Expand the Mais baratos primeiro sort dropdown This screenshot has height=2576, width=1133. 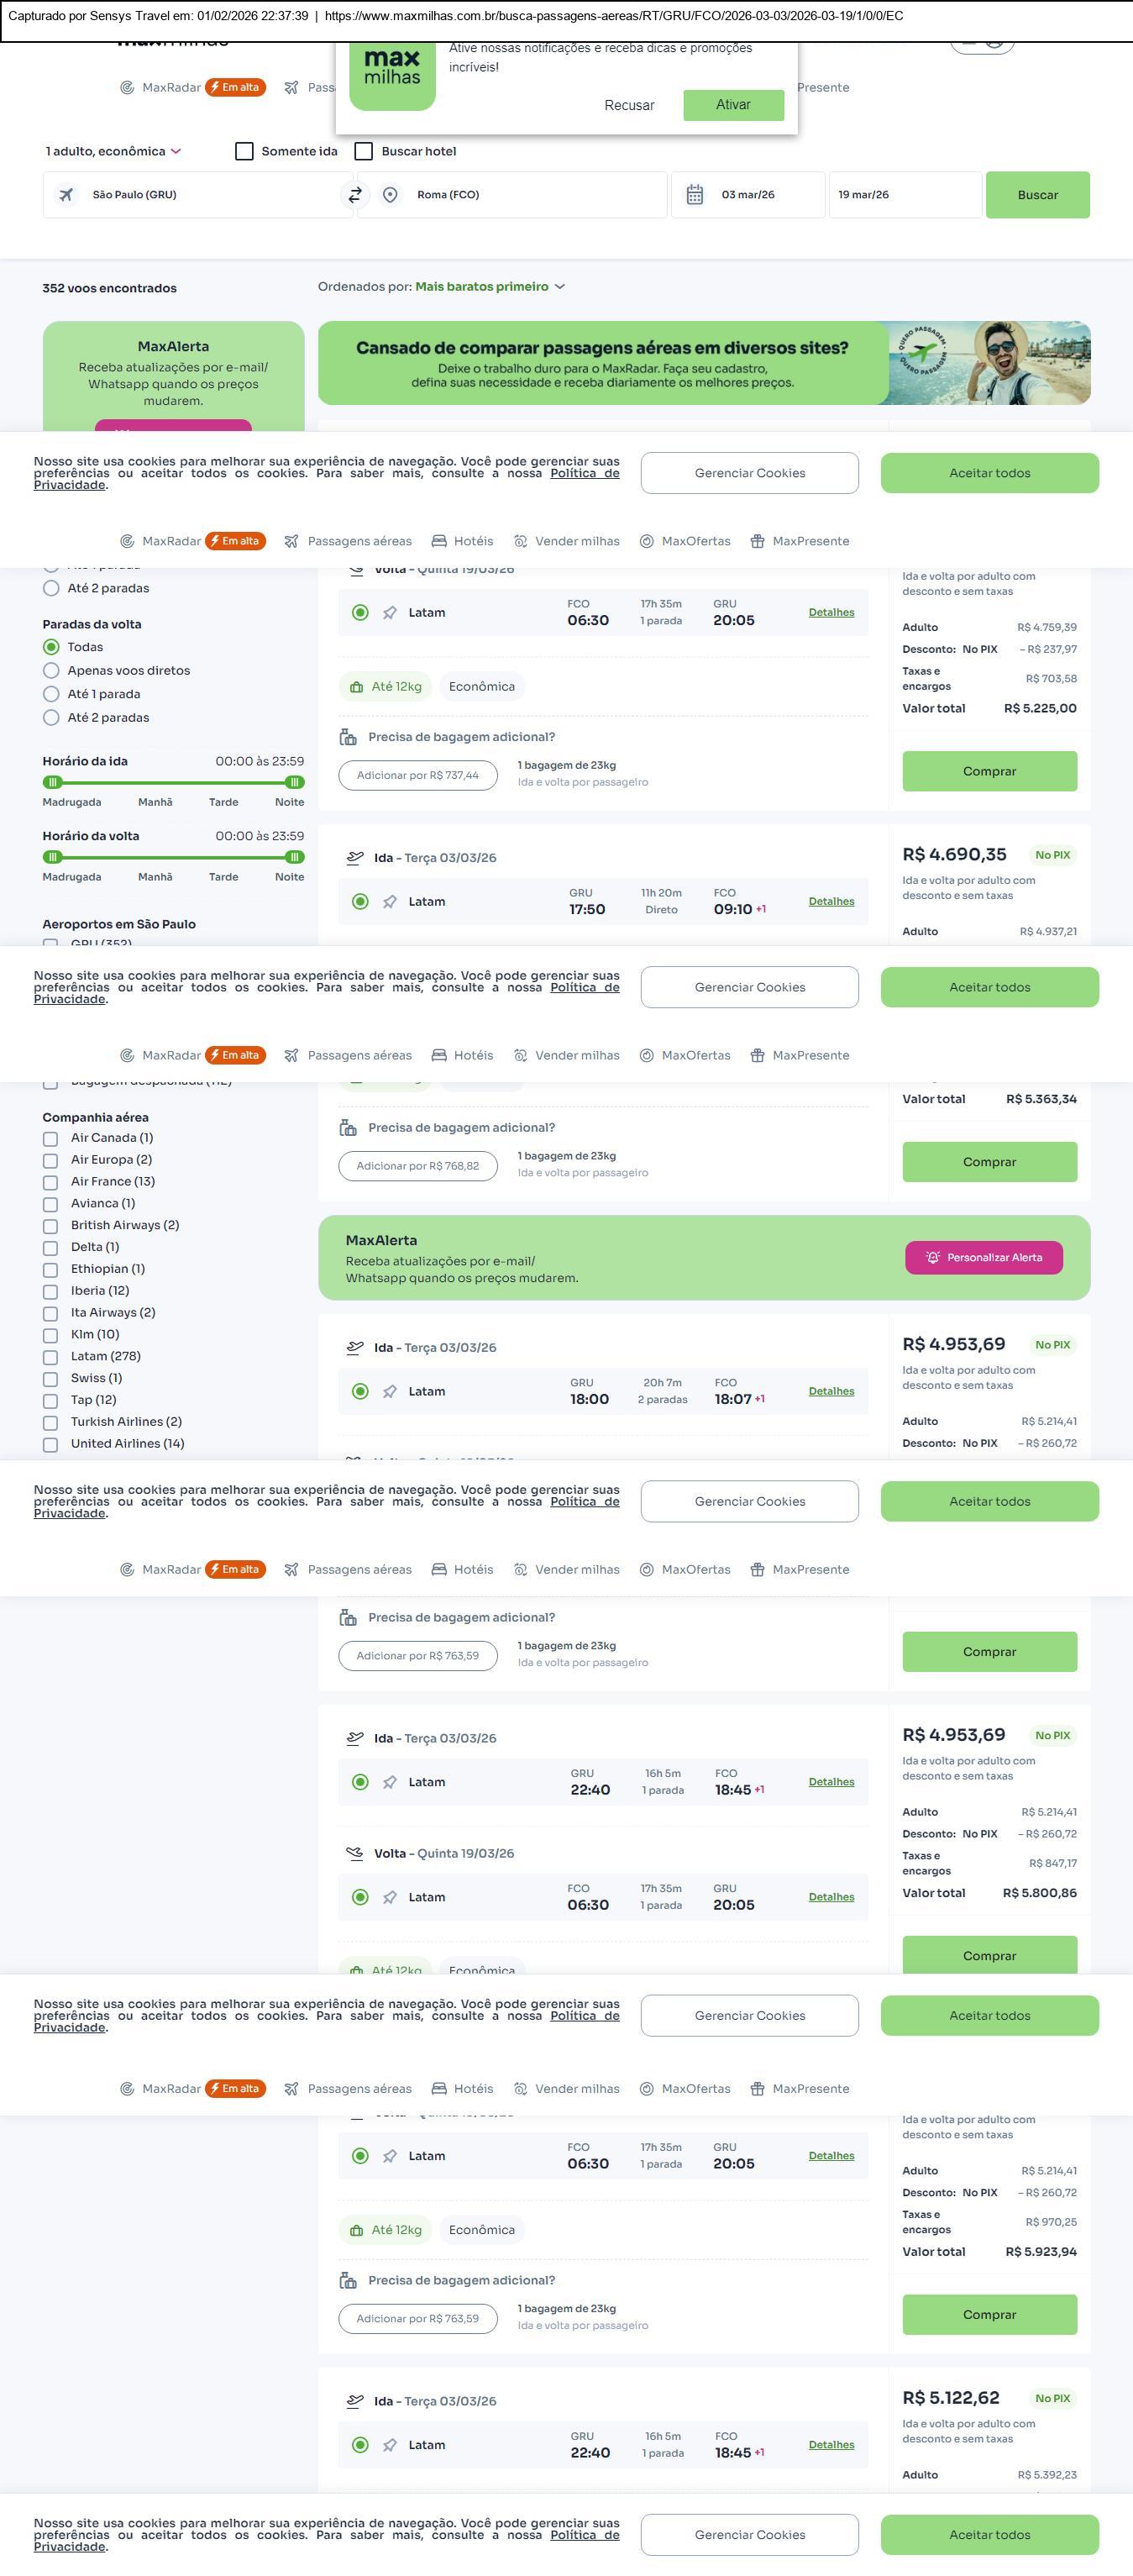coord(490,287)
